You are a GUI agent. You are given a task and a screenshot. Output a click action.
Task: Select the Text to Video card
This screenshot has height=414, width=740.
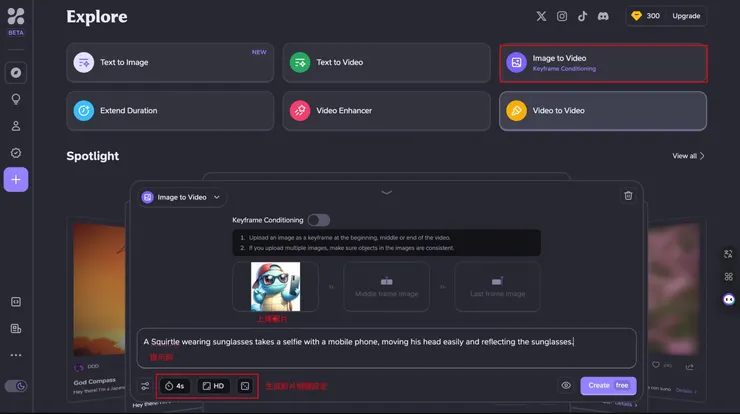(x=387, y=62)
